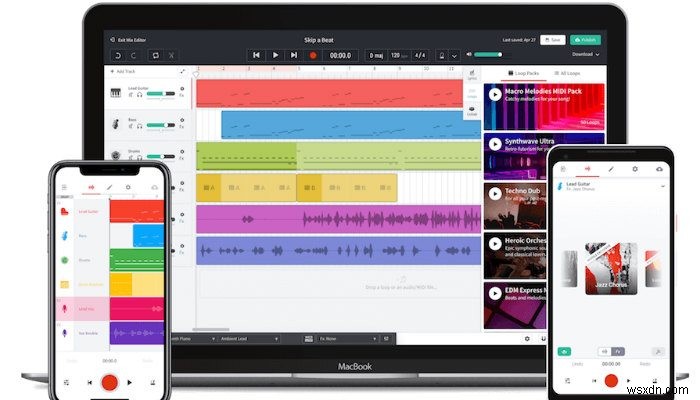Open the key signature selector on MacBook
Image resolution: width=700 pixels, height=400 pixels.
click(376, 55)
